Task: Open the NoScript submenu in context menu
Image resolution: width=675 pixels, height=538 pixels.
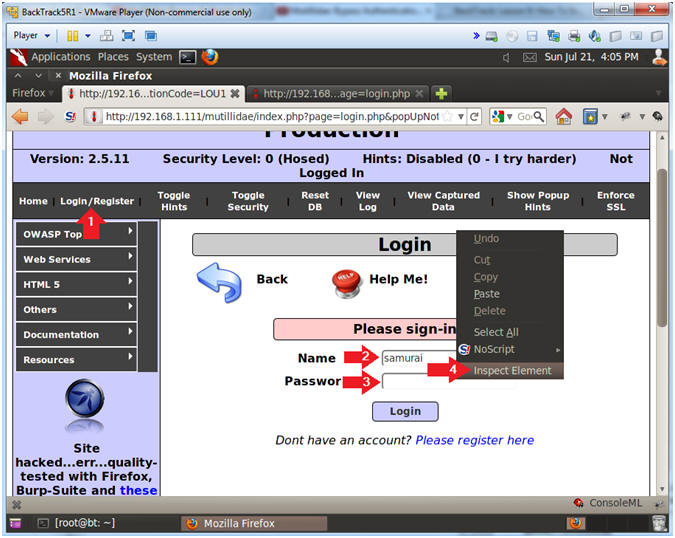Action: [510, 349]
